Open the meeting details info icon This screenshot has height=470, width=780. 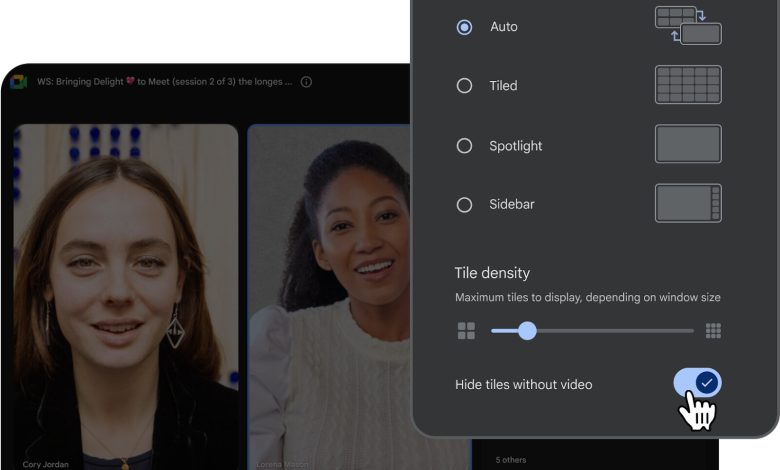click(x=306, y=82)
